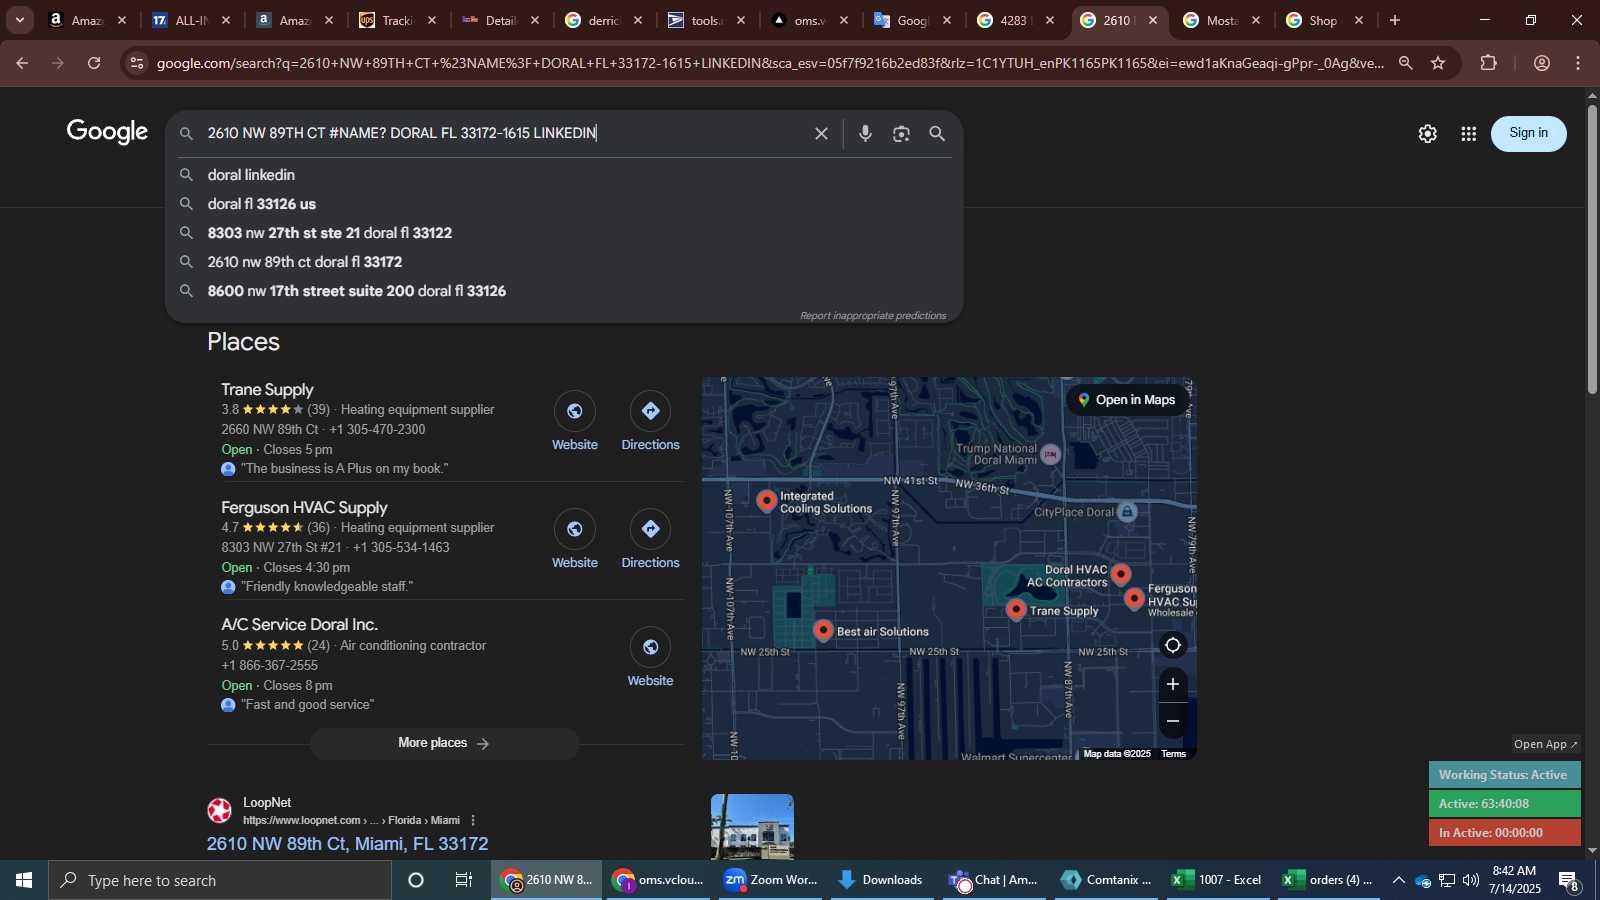Switch to the 4283 Google tab
Screen dimensions: 1600x900
1014,20
